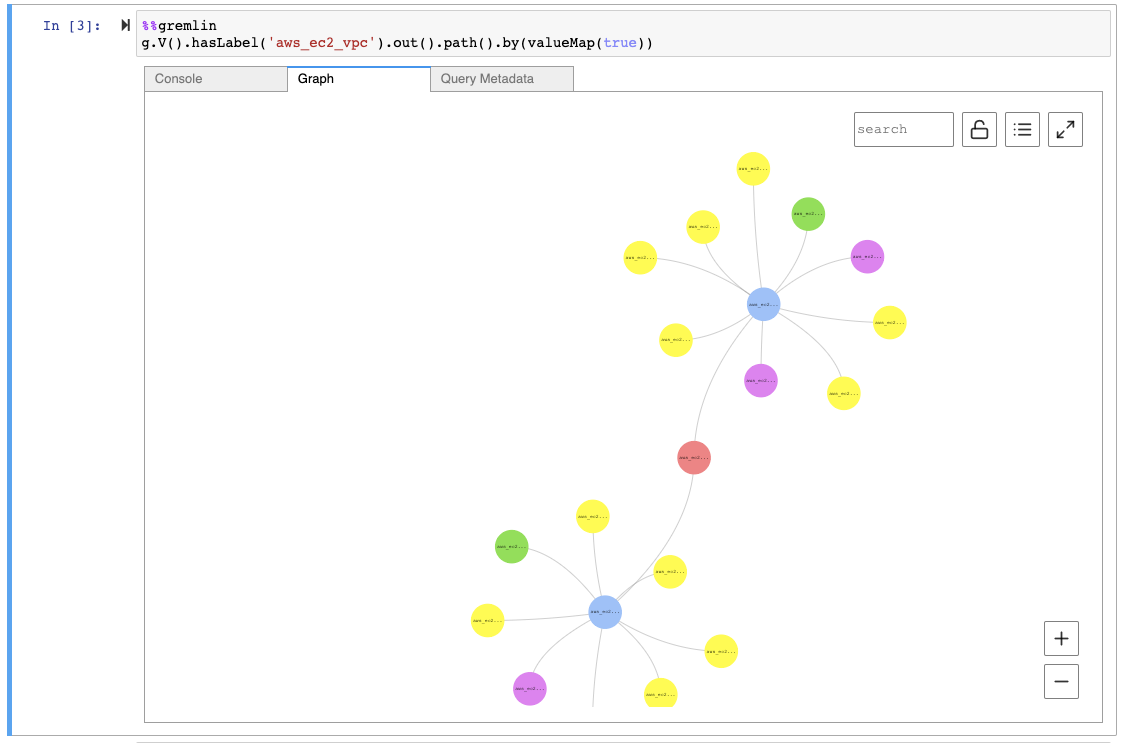Zoom out with the minus button
The width and height of the screenshot is (1125, 743).
1061,681
